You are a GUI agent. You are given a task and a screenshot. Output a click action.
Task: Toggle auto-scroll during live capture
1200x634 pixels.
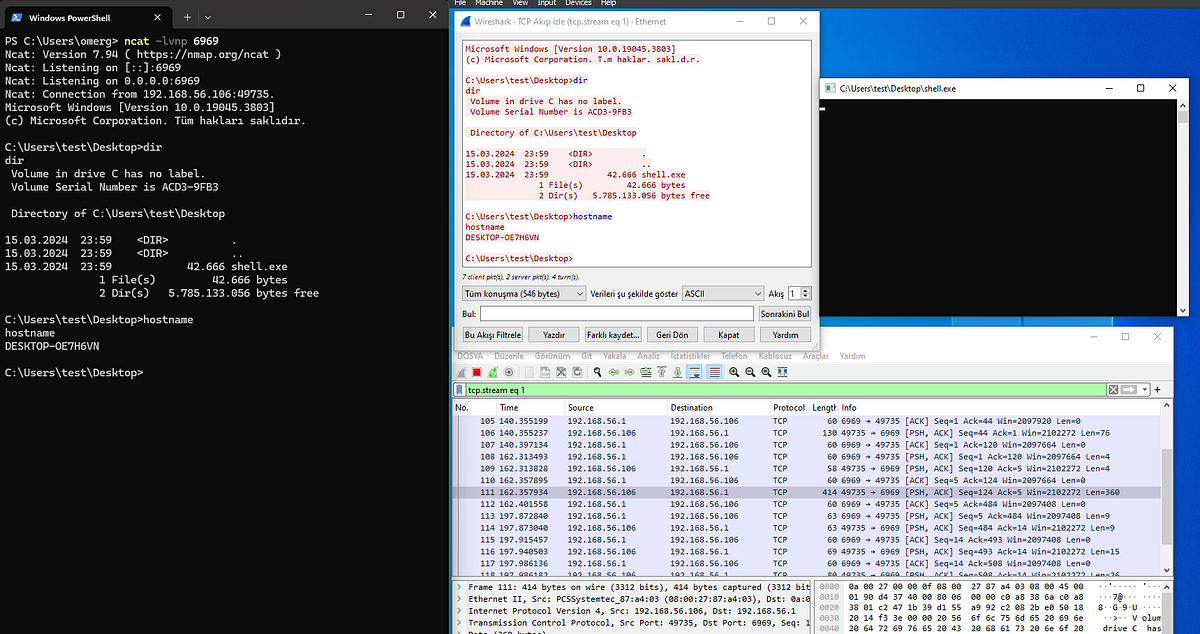[x=694, y=371]
